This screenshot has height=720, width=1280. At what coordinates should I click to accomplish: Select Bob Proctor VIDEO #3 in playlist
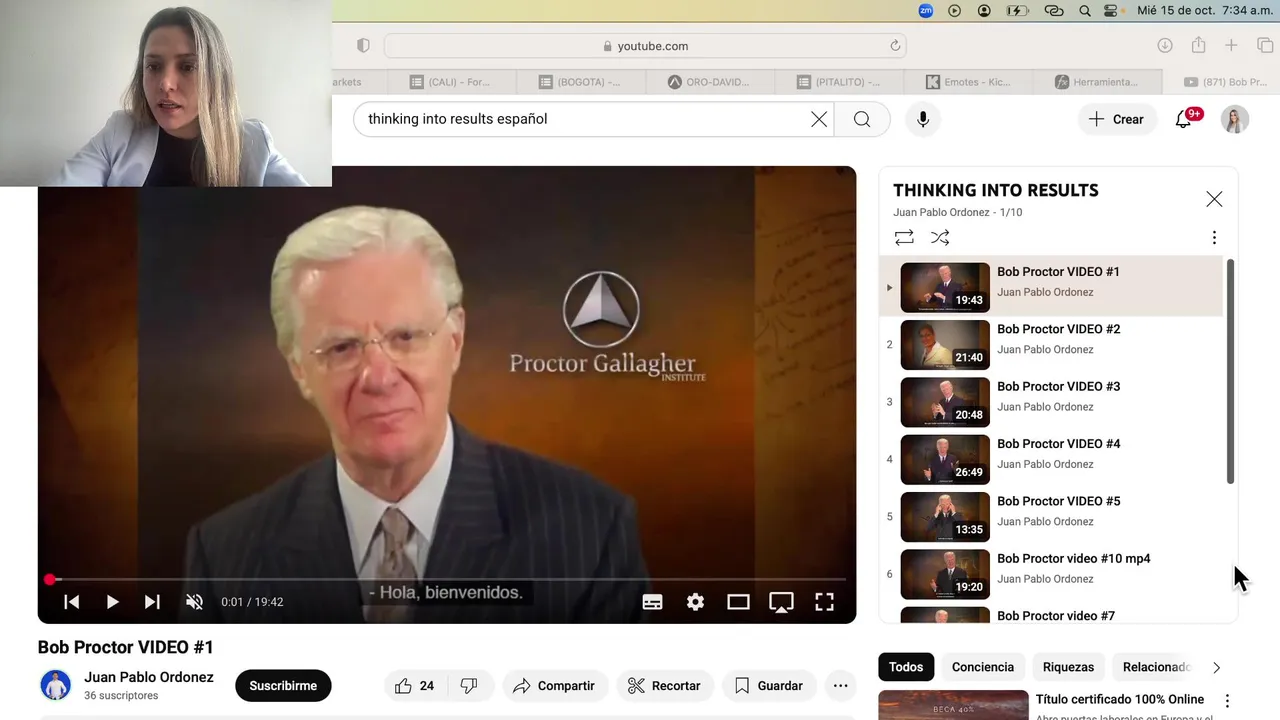(x=1051, y=402)
